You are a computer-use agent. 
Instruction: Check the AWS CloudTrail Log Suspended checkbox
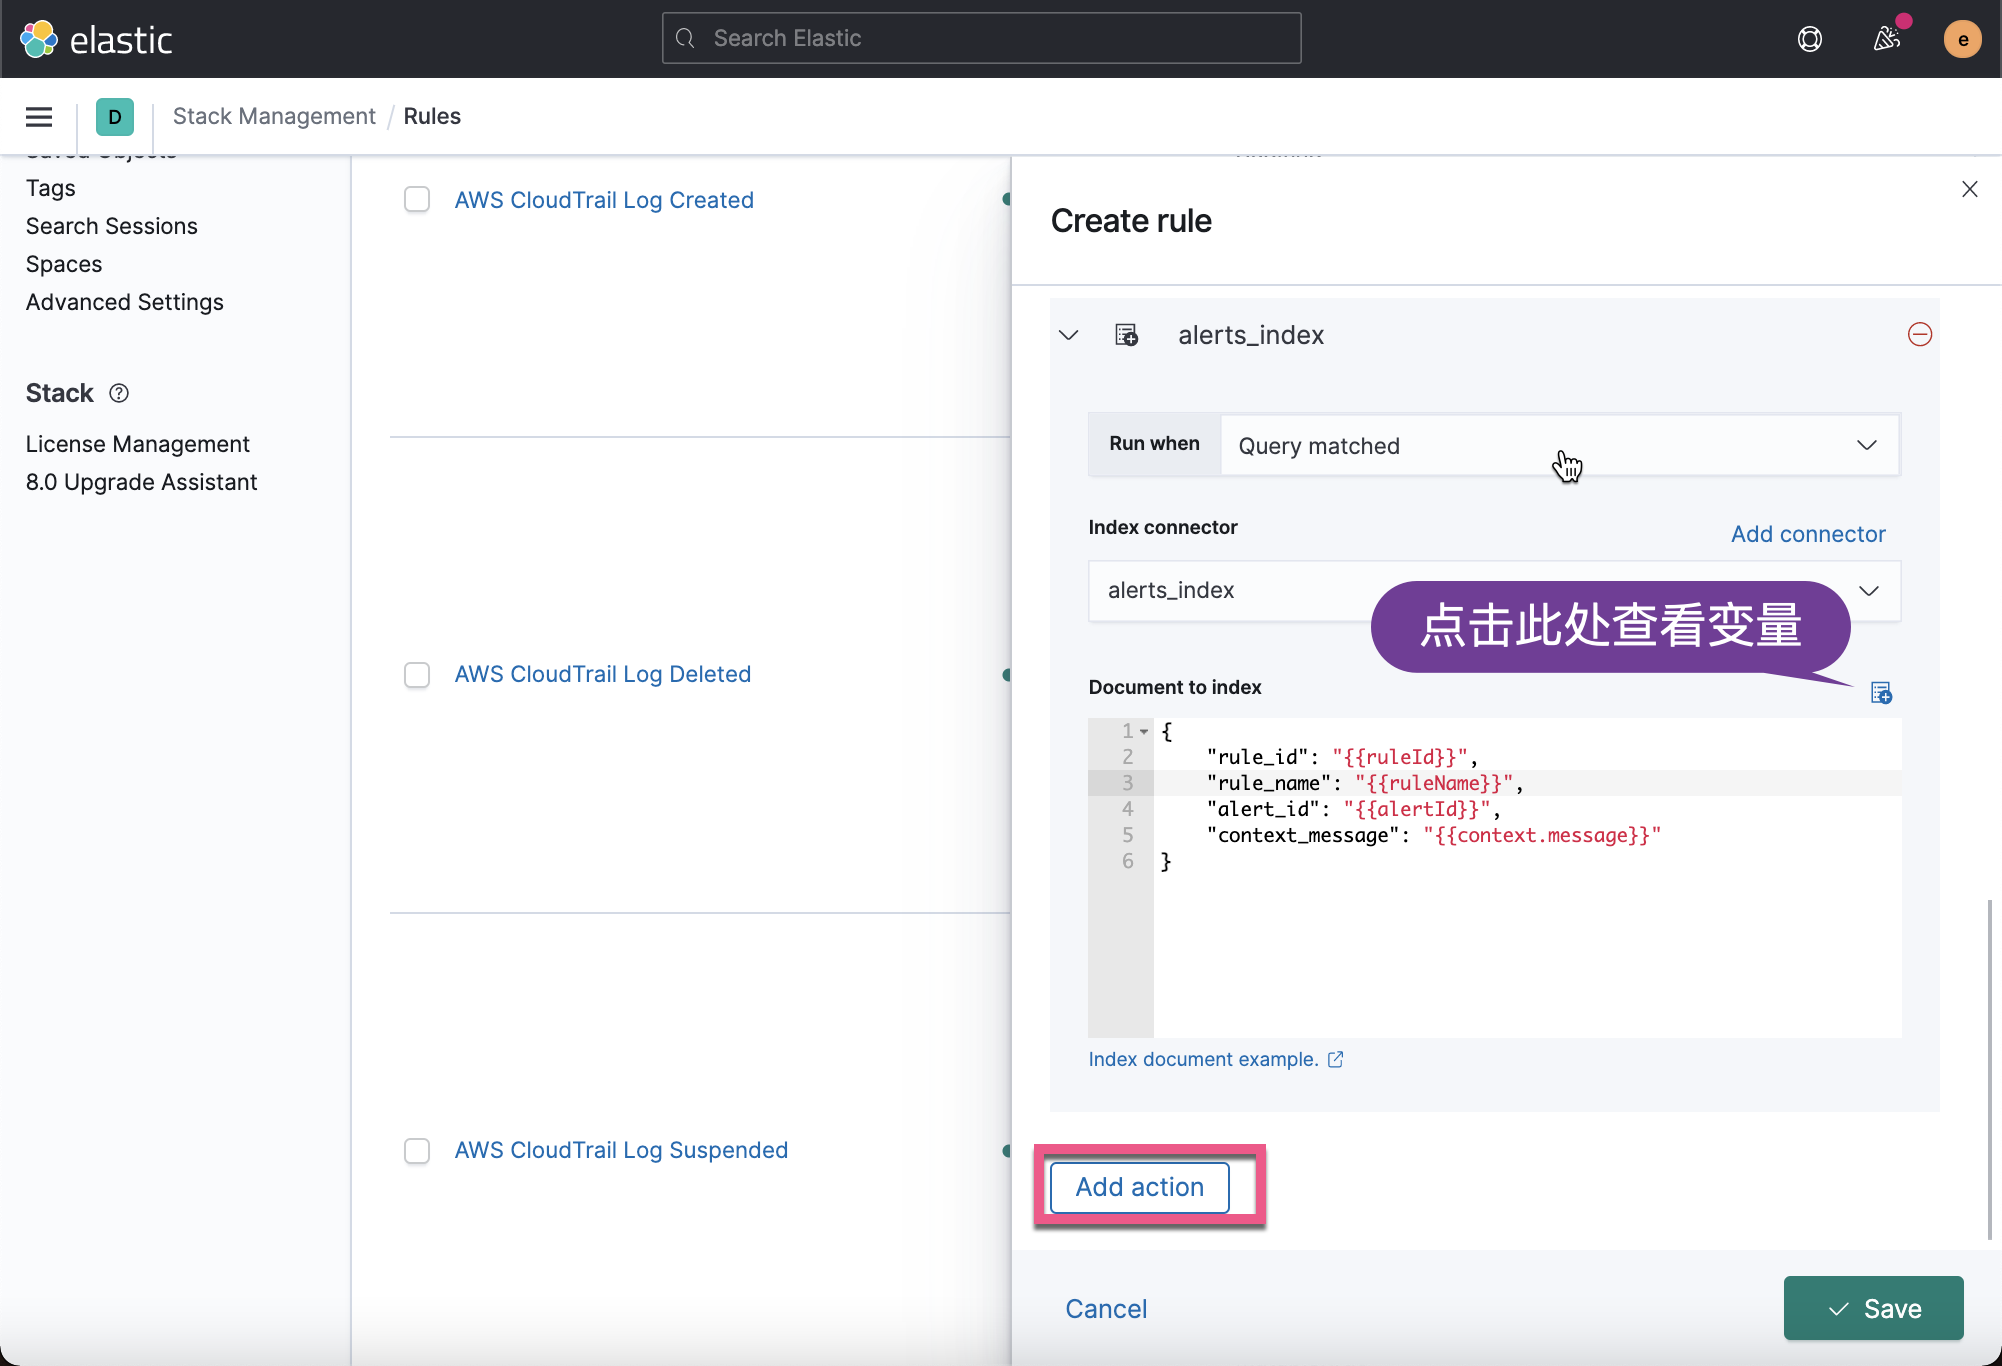417,1151
